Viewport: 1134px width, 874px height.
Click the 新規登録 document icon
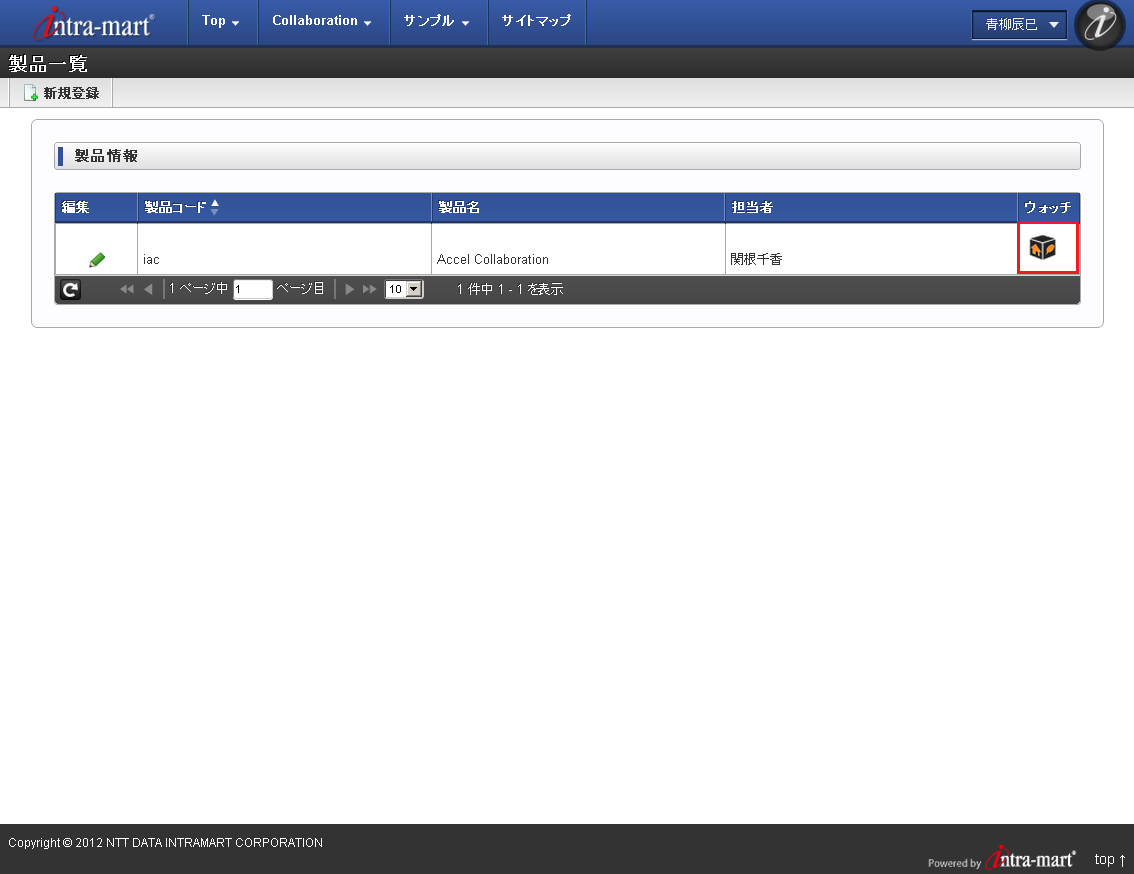pyautogui.click(x=30, y=93)
